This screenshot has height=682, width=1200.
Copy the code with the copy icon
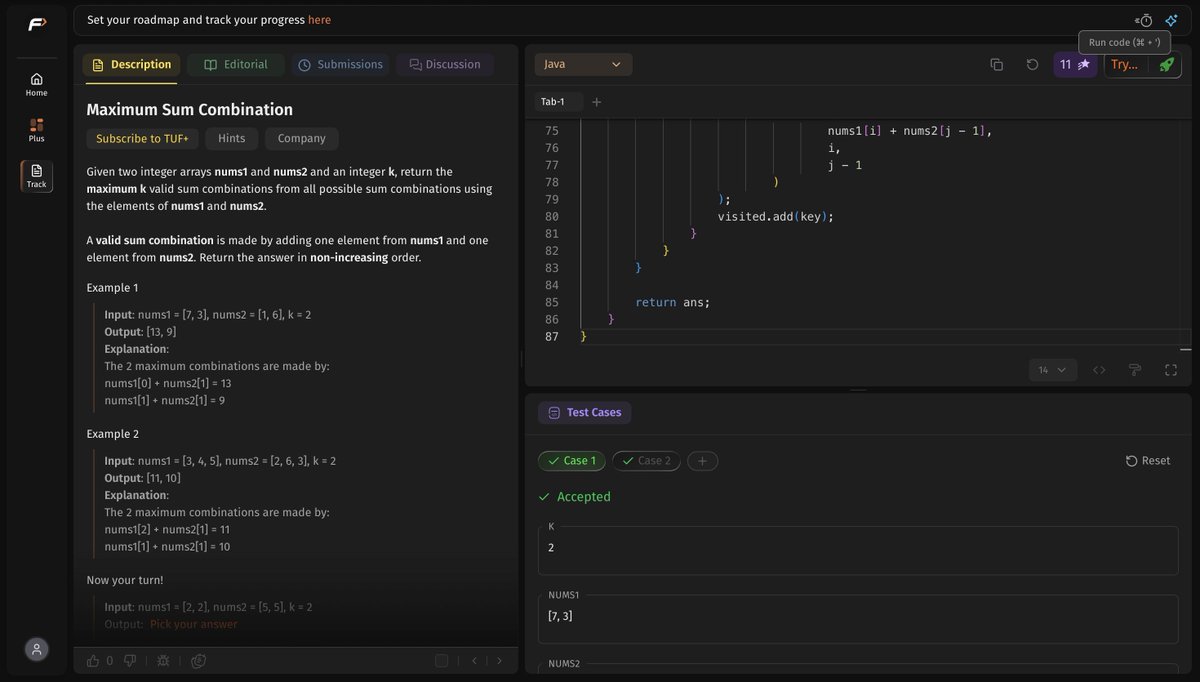pos(997,64)
